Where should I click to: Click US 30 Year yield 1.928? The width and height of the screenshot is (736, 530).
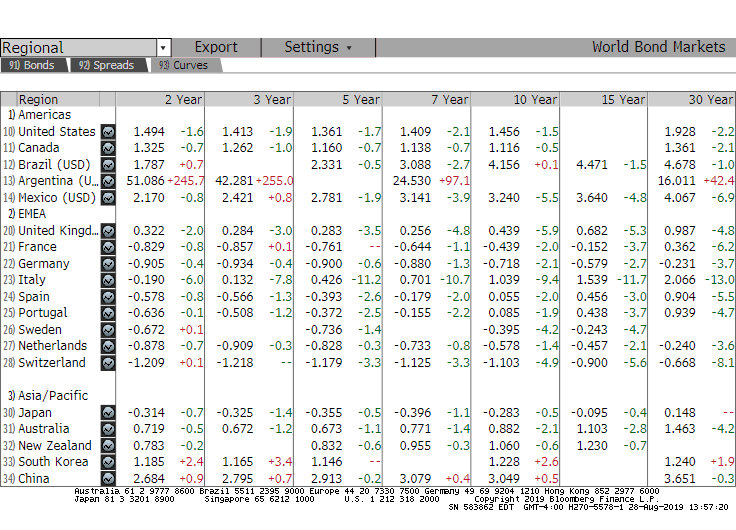(x=680, y=132)
